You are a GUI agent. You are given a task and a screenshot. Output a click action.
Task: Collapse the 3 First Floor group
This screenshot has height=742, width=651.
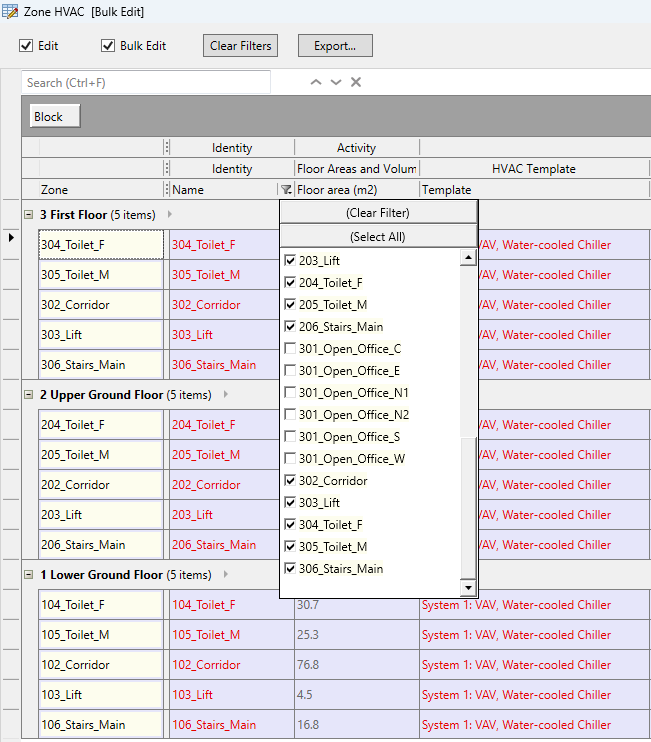(28, 215)
